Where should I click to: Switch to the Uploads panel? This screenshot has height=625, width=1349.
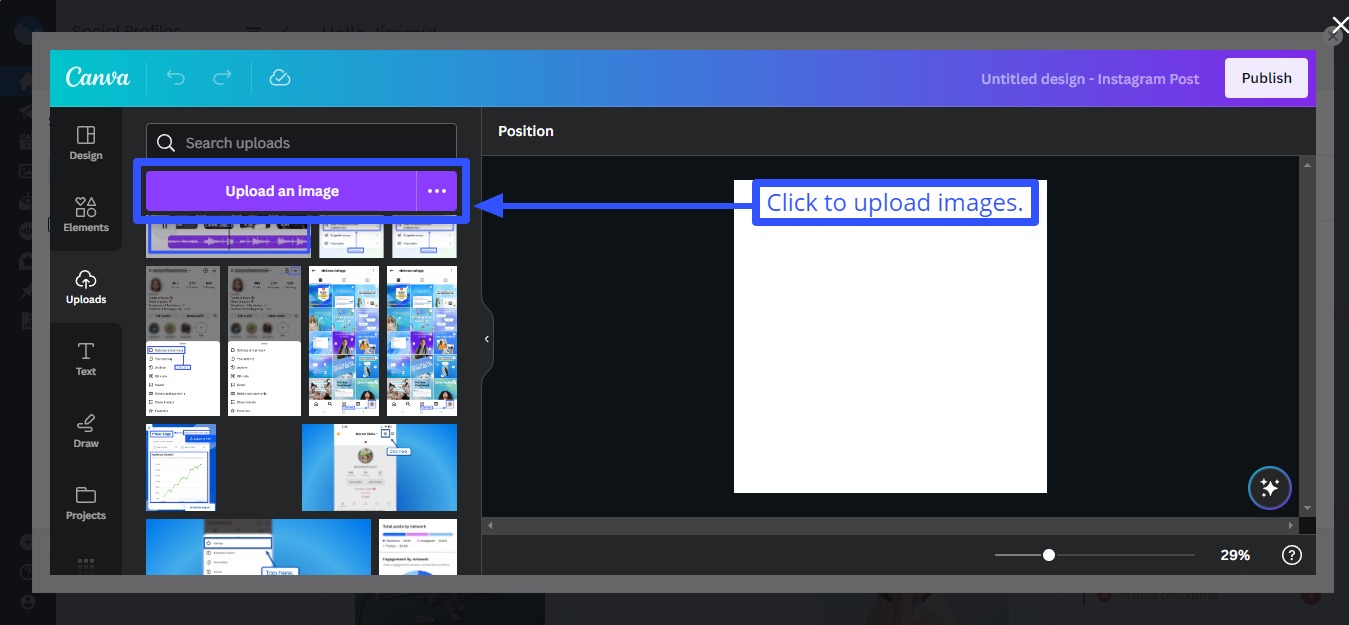(x=85, y=288)
